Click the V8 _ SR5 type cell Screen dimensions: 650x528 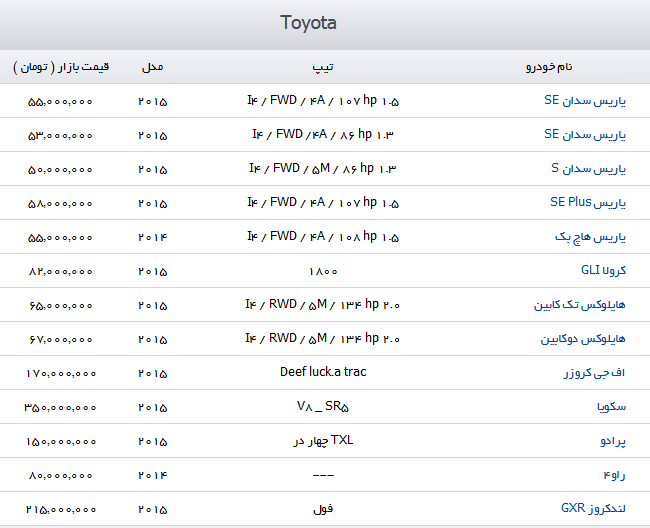323,407
